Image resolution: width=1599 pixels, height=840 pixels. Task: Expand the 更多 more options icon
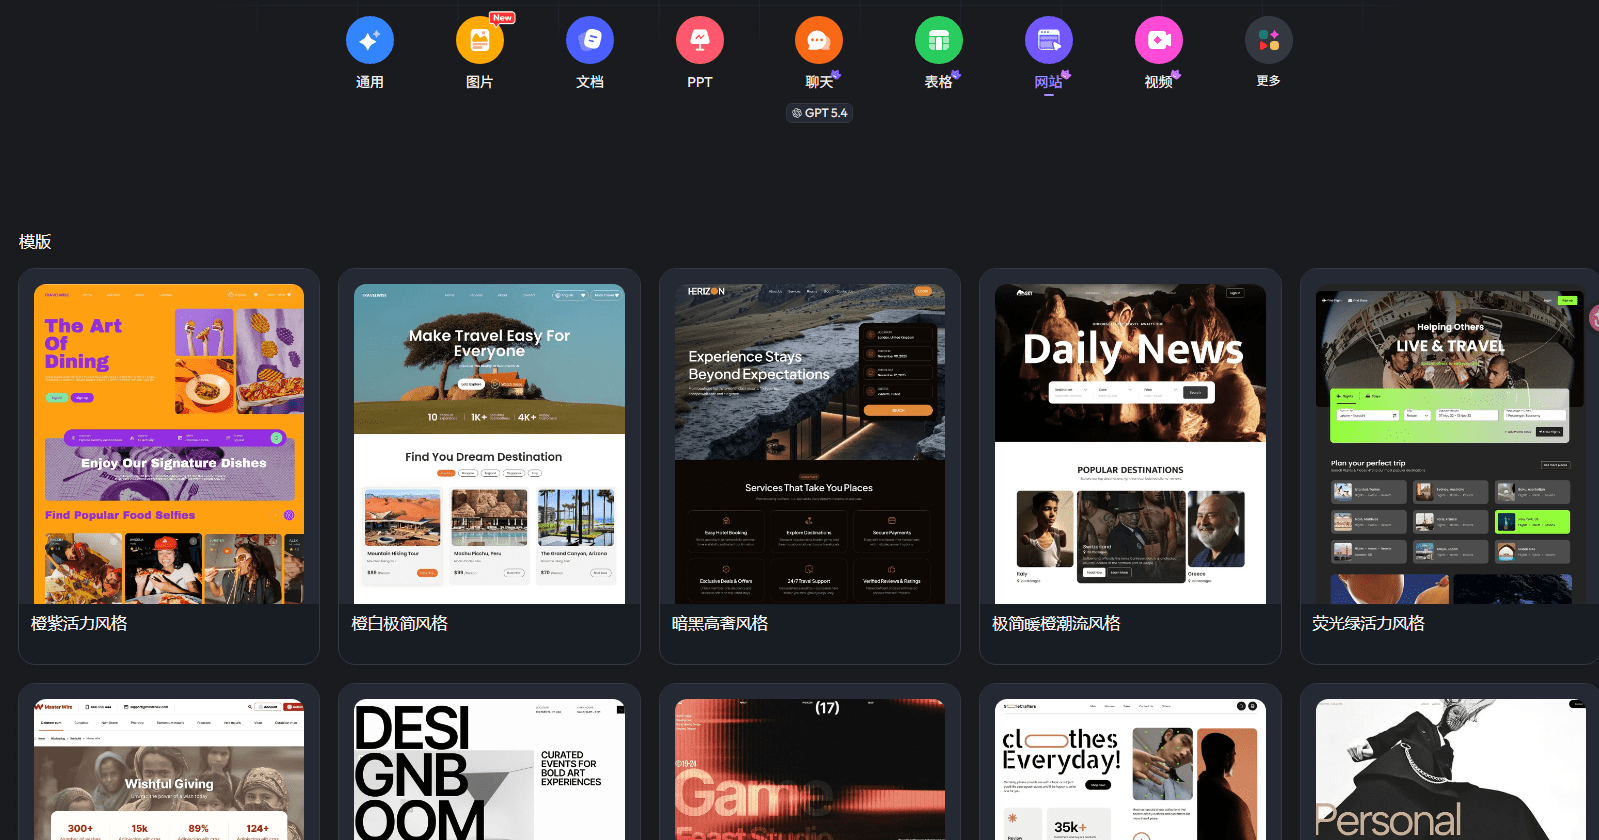[1268, 41]
